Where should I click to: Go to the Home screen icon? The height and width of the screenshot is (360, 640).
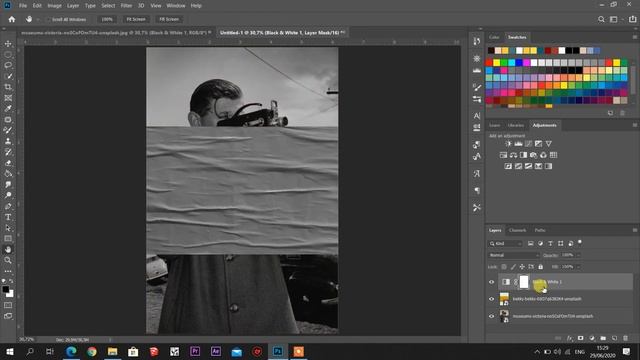point(12,19)
